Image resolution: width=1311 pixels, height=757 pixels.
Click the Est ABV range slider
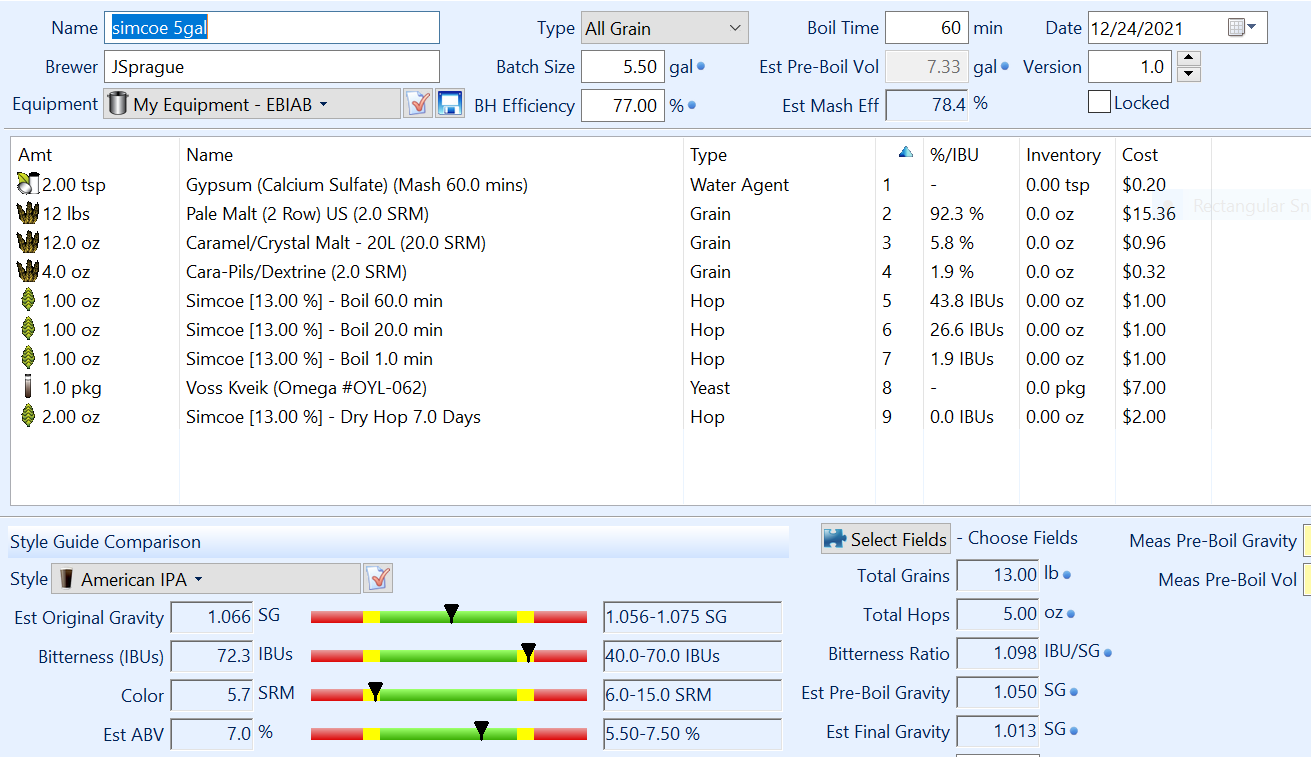click(x=449, y=733)
